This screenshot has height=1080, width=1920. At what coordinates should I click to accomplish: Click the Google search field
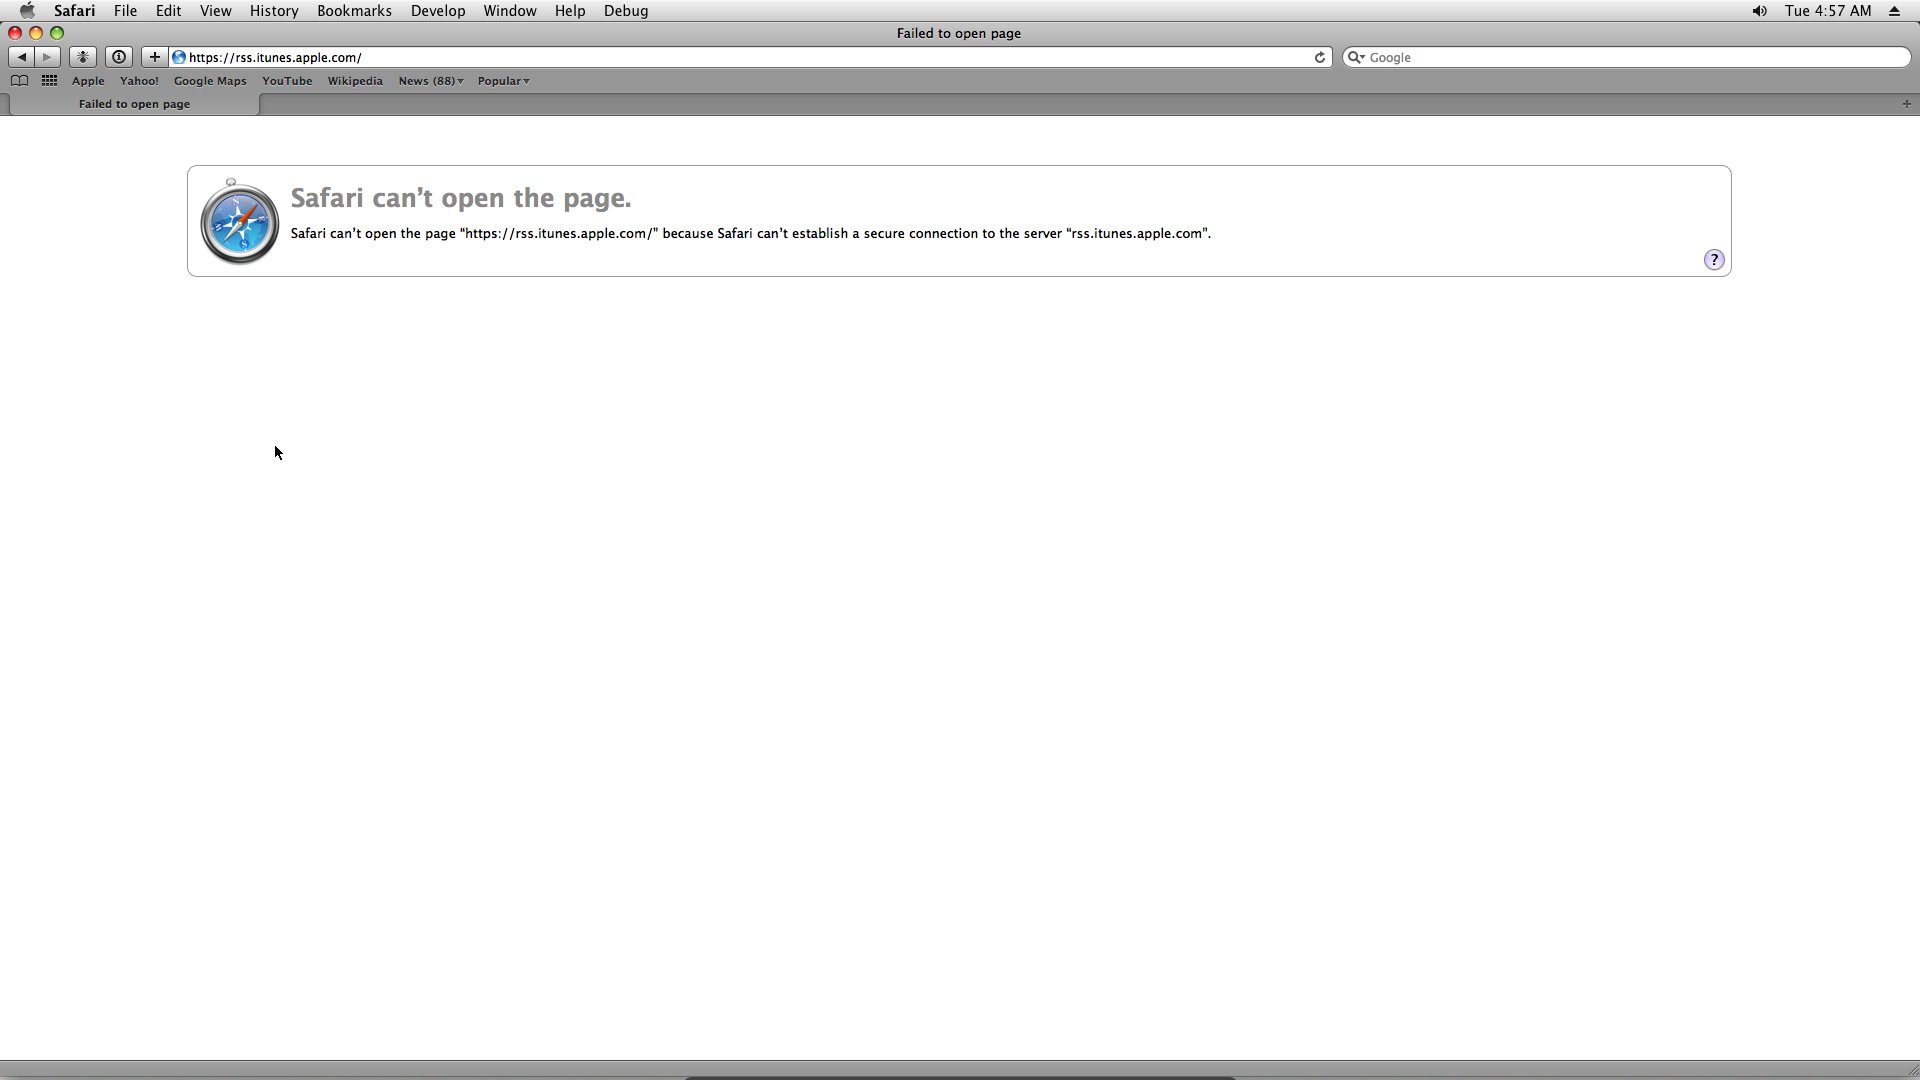pos(1627,57)
